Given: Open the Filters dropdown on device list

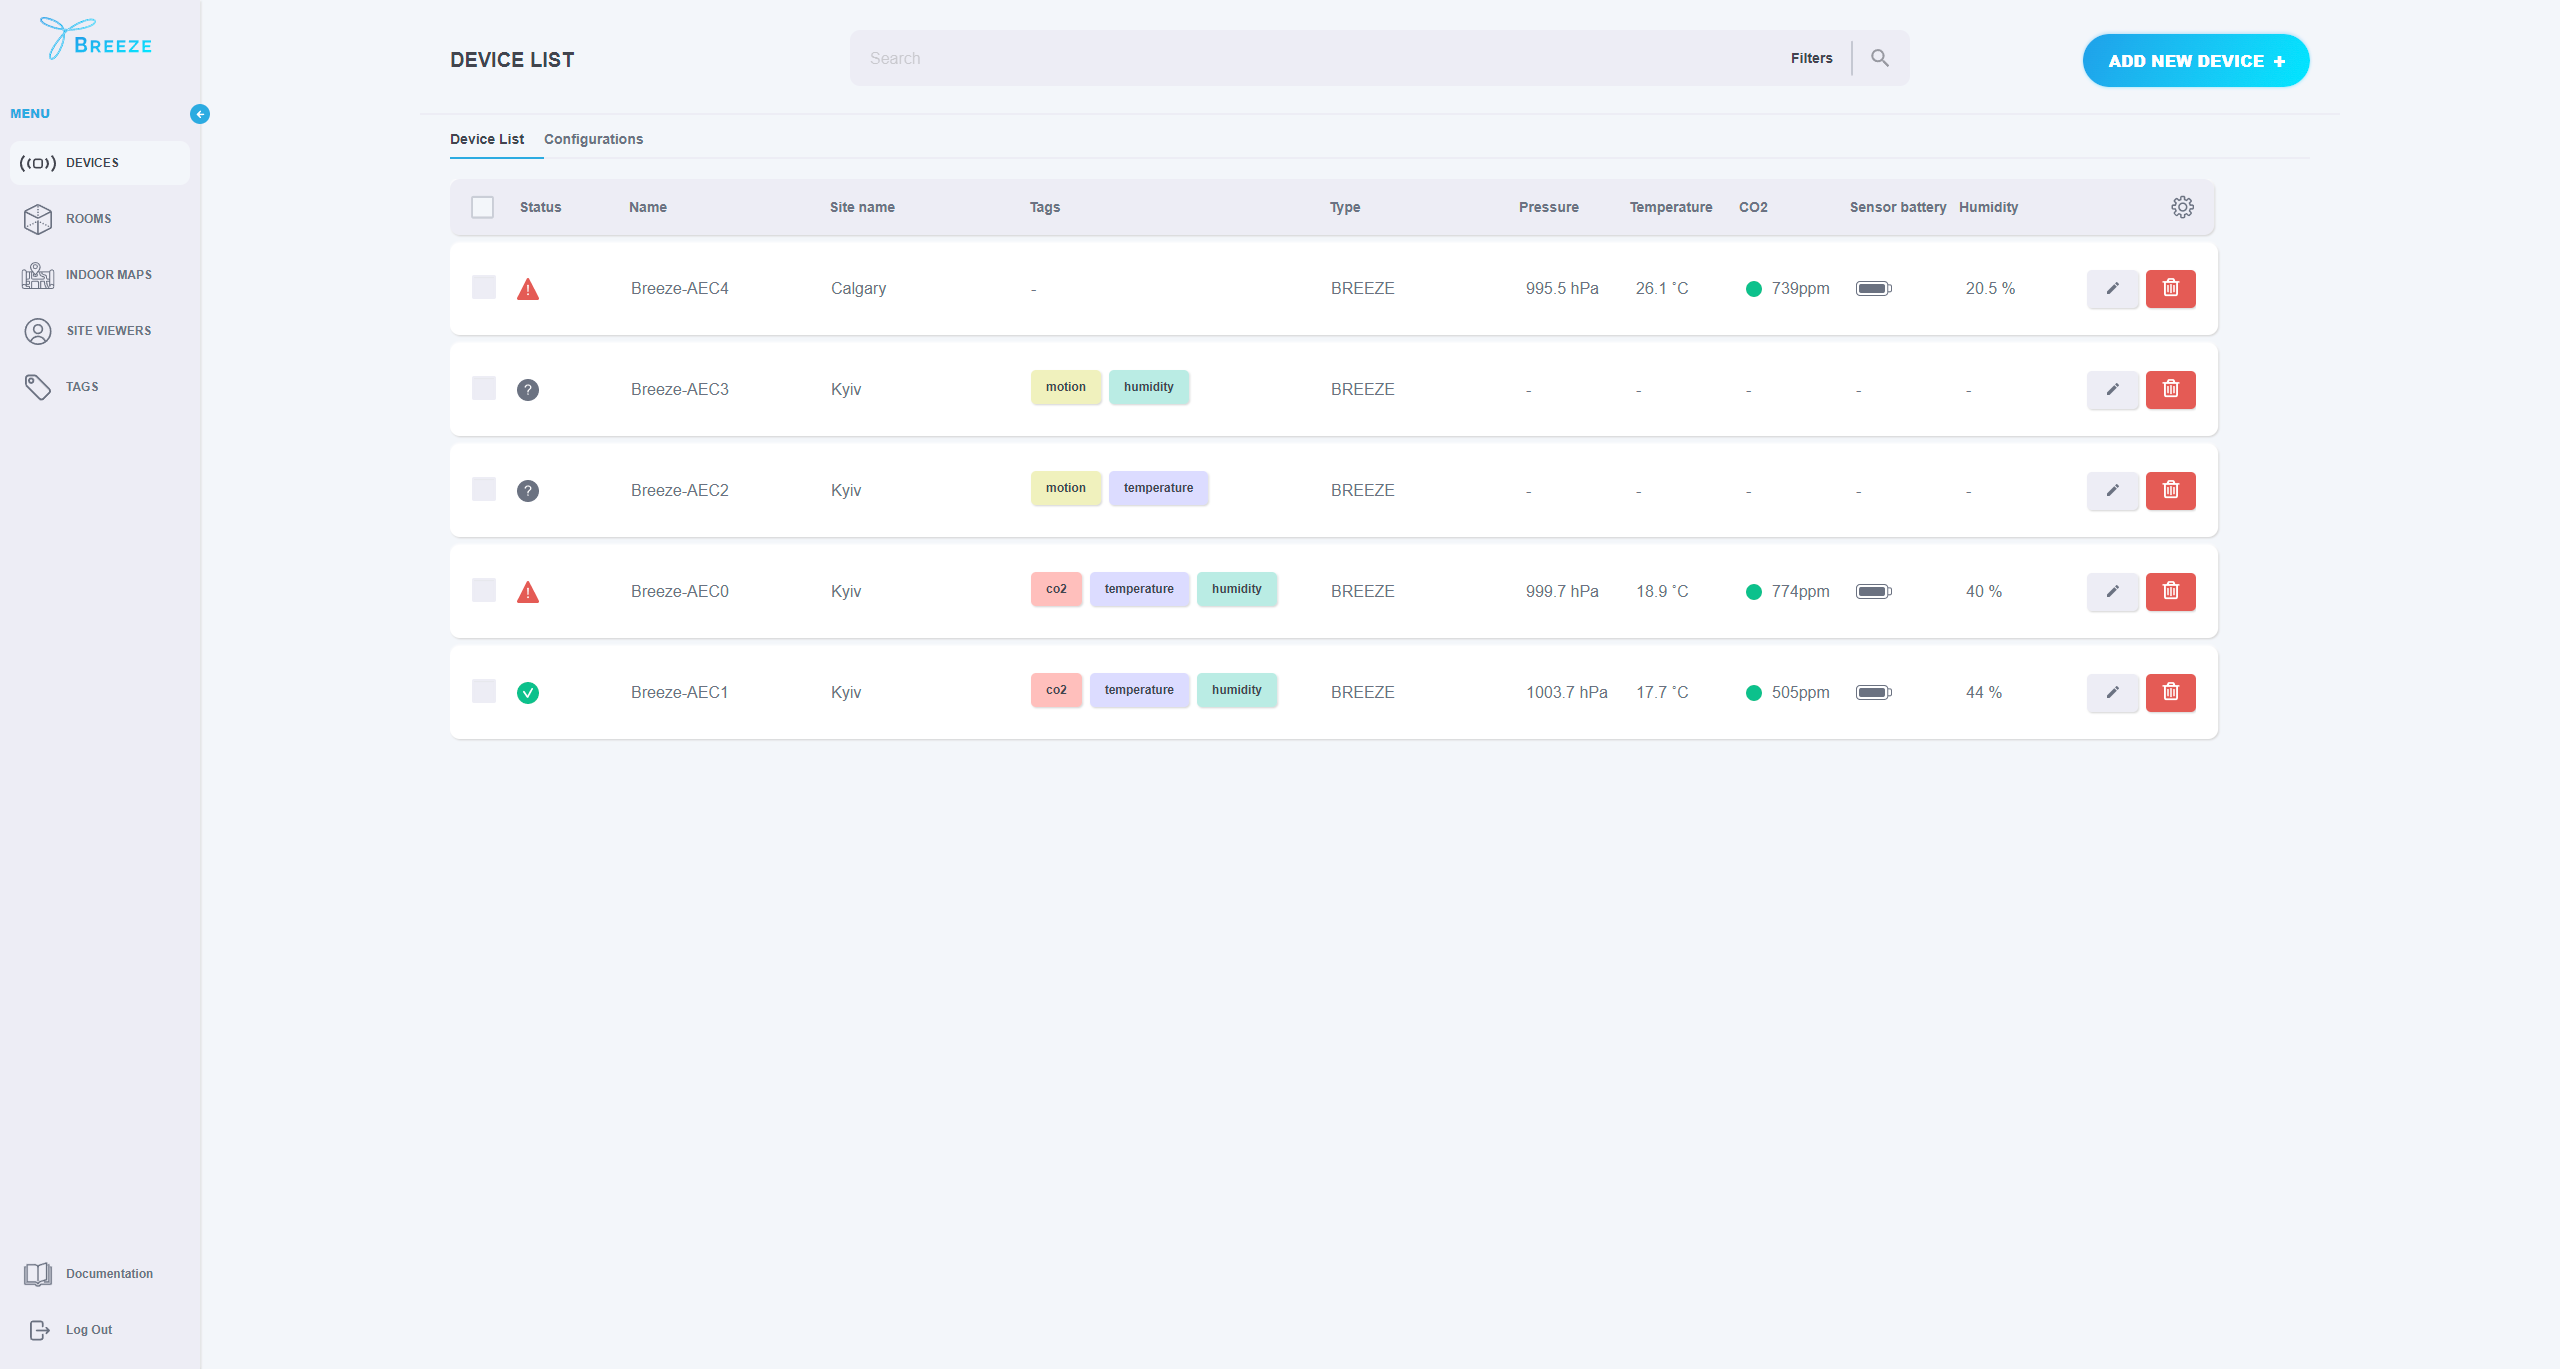Looking at the screenshot, I should tap(1813, 58).
